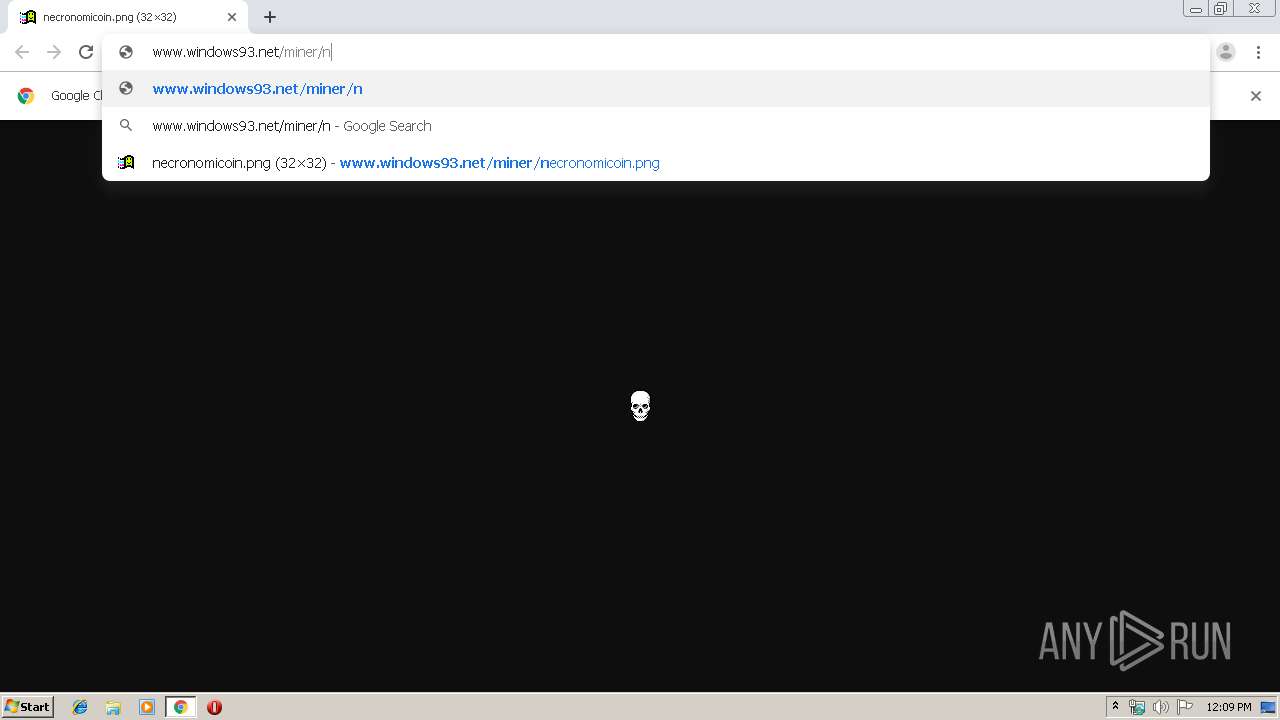
Task: Pick the necronomicoin.png history suggestion
Action: click(656, 163)
